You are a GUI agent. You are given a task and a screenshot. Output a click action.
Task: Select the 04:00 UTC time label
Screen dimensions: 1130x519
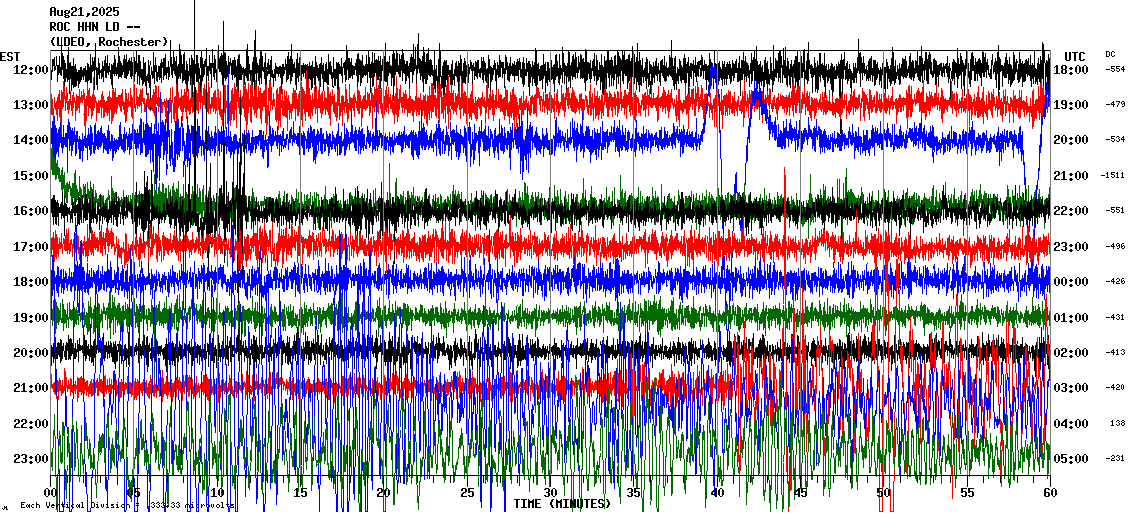pyautogui.click(x=1071, y=424)
